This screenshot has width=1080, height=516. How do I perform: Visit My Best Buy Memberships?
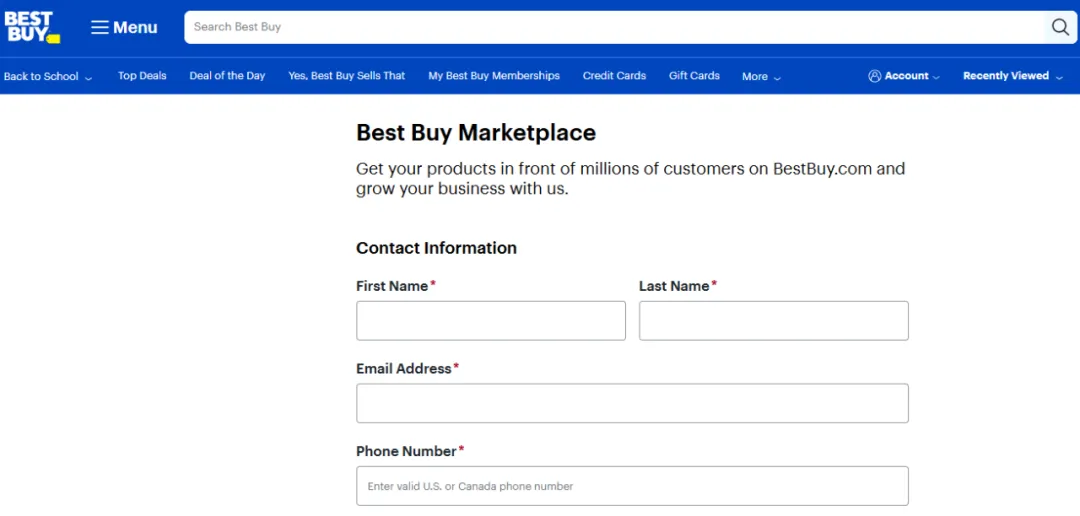494,76
